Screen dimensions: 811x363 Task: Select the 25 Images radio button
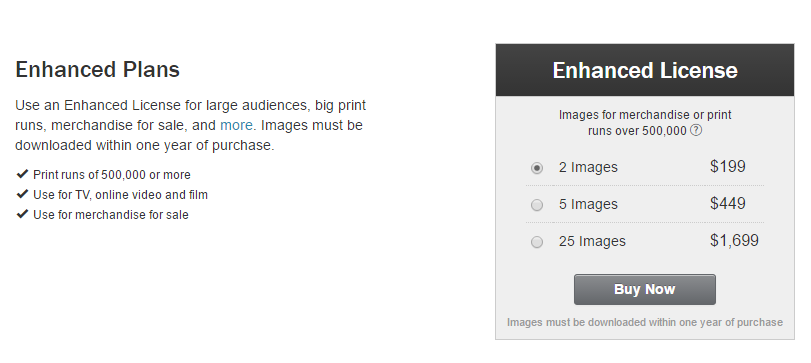point(537,242)
